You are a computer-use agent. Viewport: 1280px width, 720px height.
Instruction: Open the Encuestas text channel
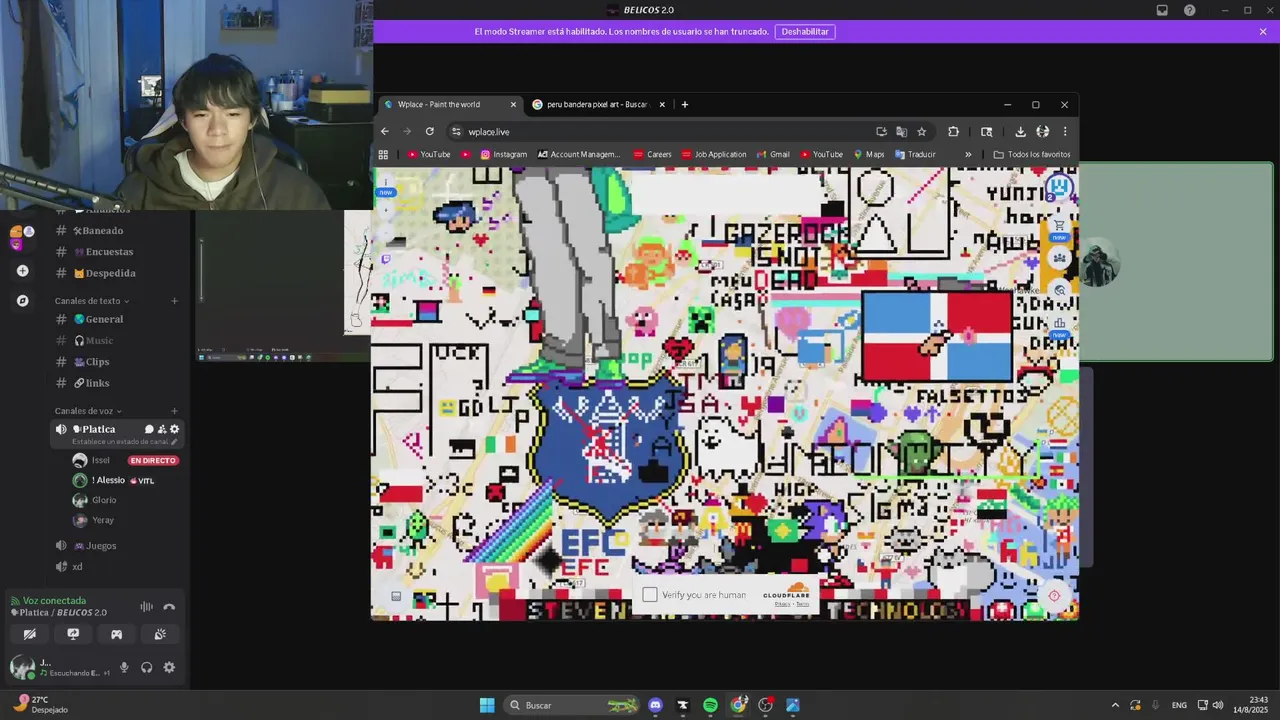[x=115, y=252]
